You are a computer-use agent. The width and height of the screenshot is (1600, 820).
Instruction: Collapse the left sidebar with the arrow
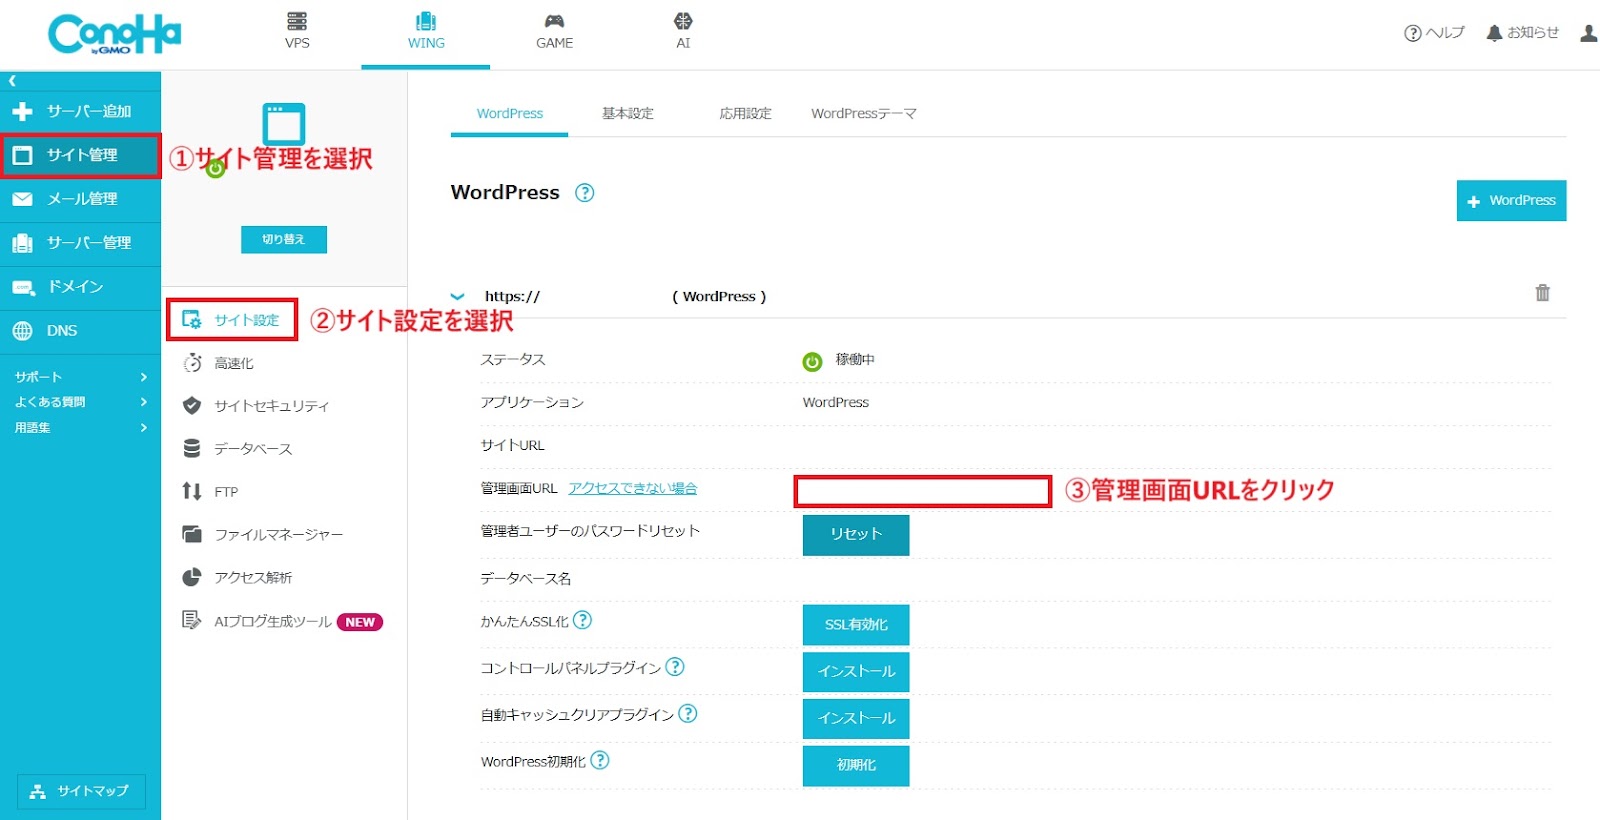12,81
